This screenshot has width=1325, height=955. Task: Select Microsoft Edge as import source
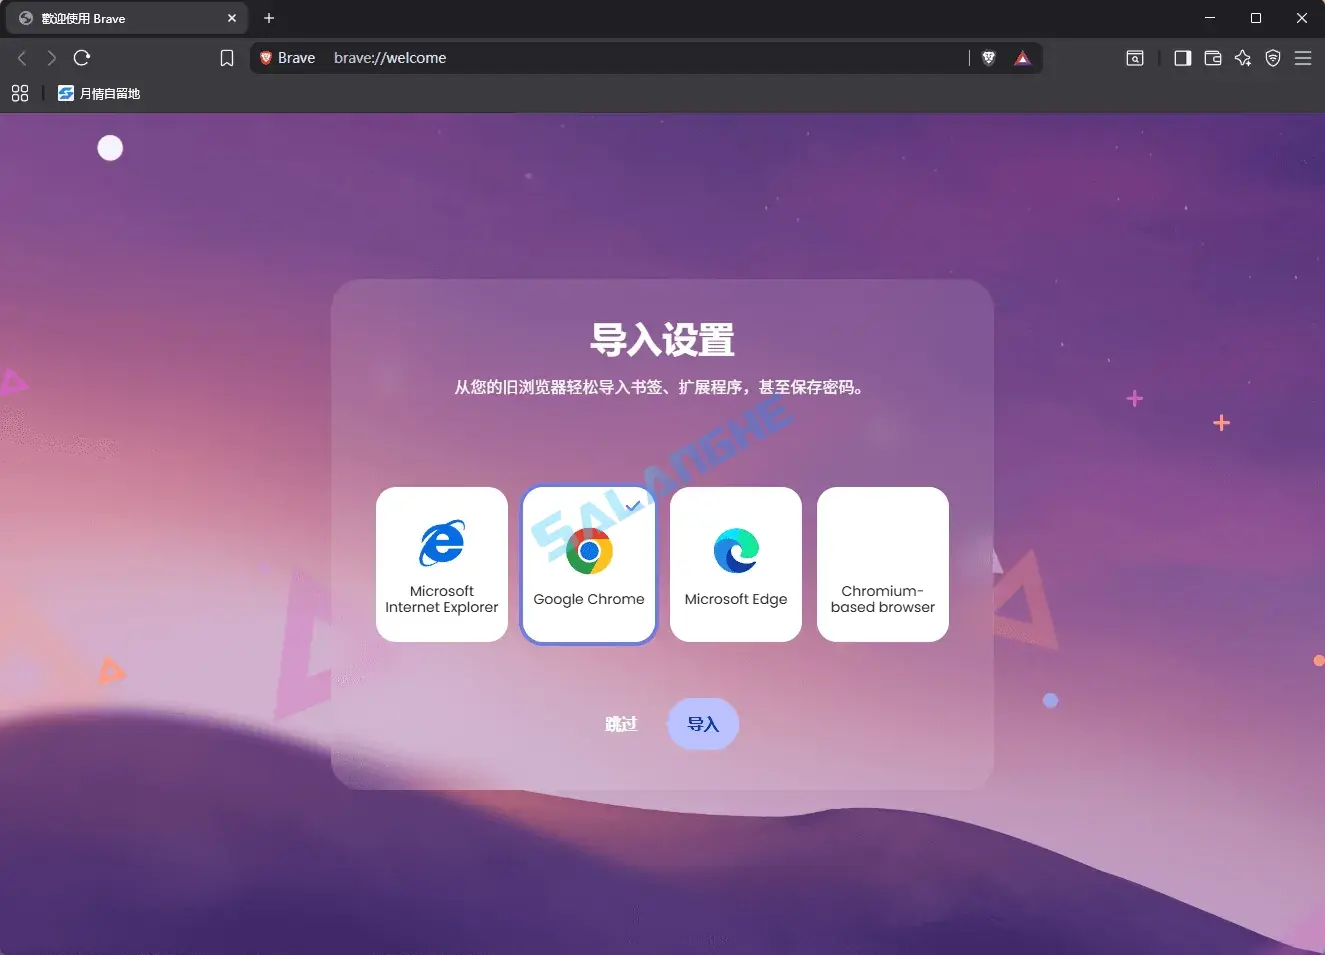pyautogui.click(x=736, y=564)
